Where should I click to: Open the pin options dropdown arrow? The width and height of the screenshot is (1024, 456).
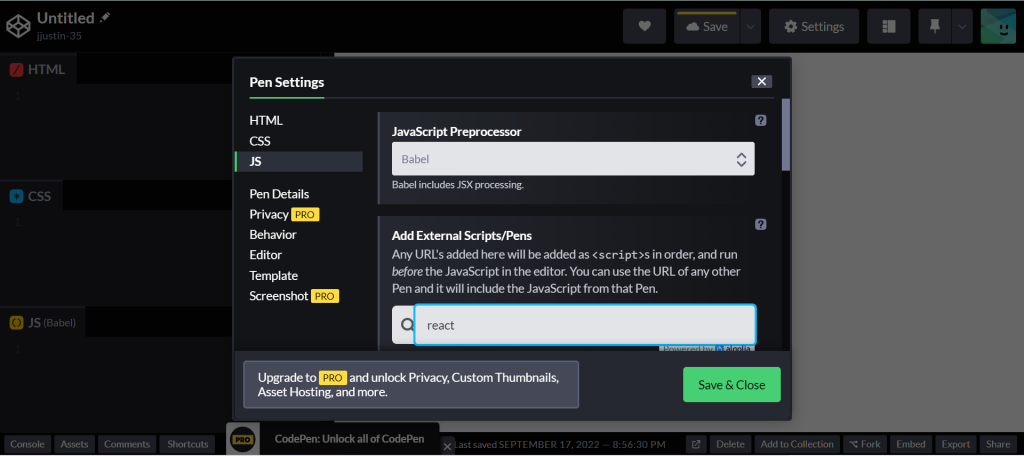pyautogui.click(x=962, y=26)
